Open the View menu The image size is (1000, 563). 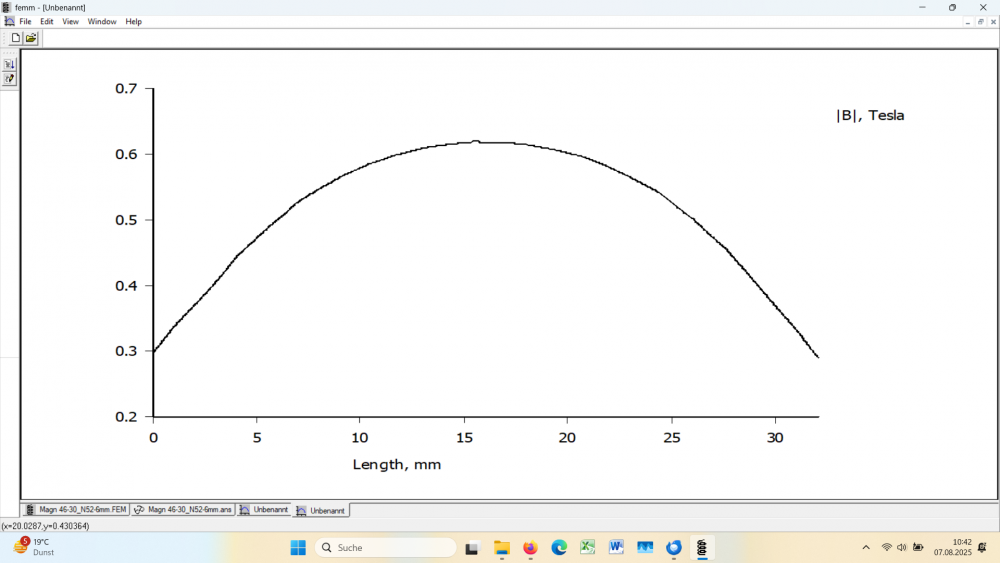pos(70,21)
